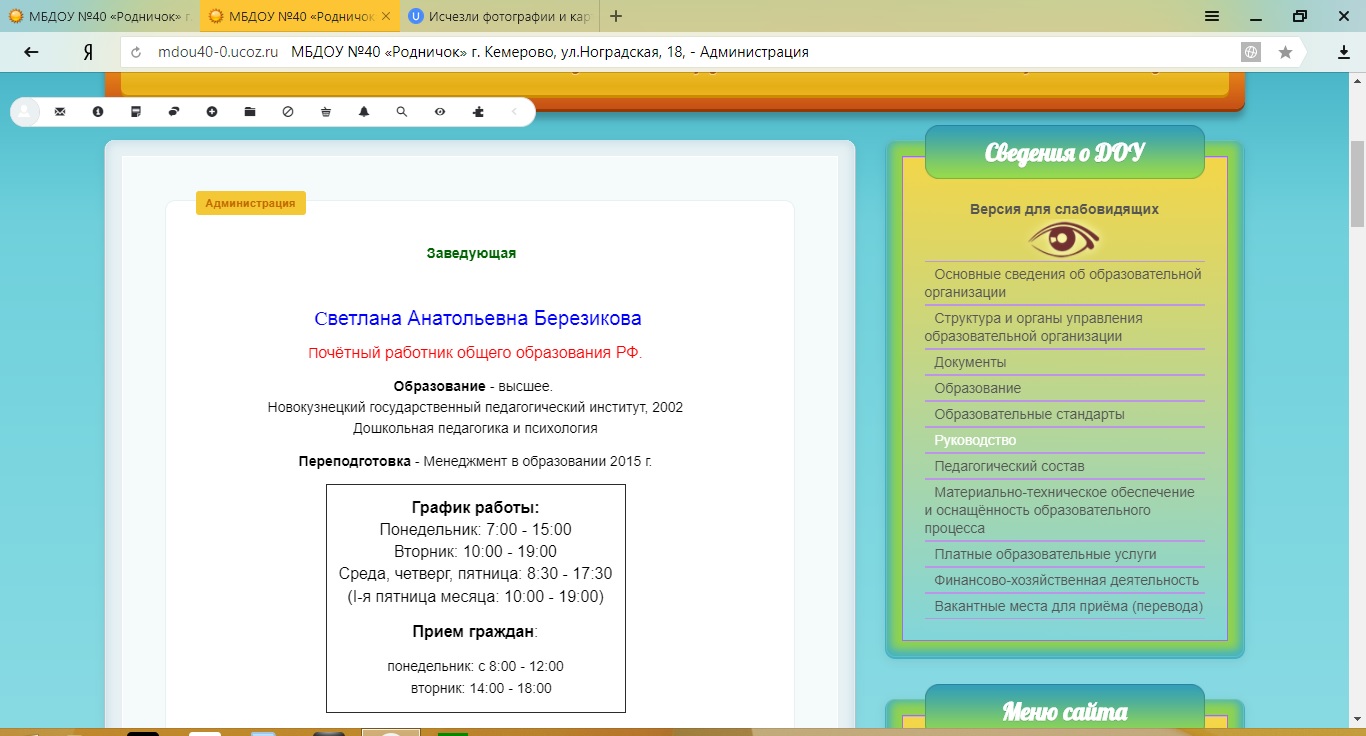Image resolution: width=1366 pixels, height=736 pixels.
Task: Click the Администрация yellow label
Action: [x=250, y=203]
